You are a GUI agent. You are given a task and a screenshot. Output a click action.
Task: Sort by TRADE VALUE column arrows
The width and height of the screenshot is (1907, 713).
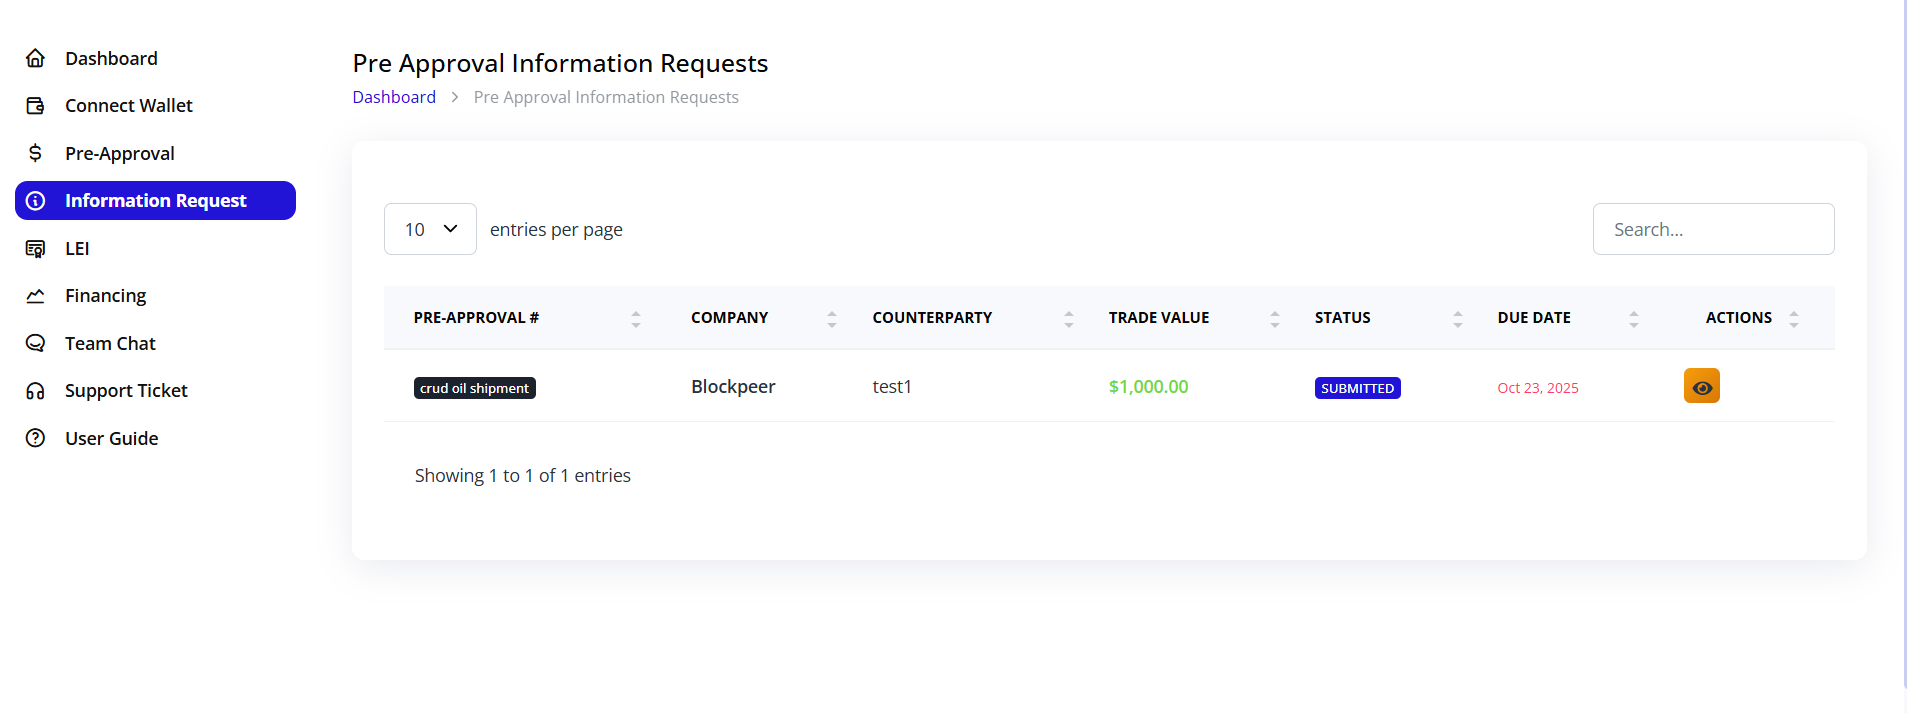tap(1275, 318)
